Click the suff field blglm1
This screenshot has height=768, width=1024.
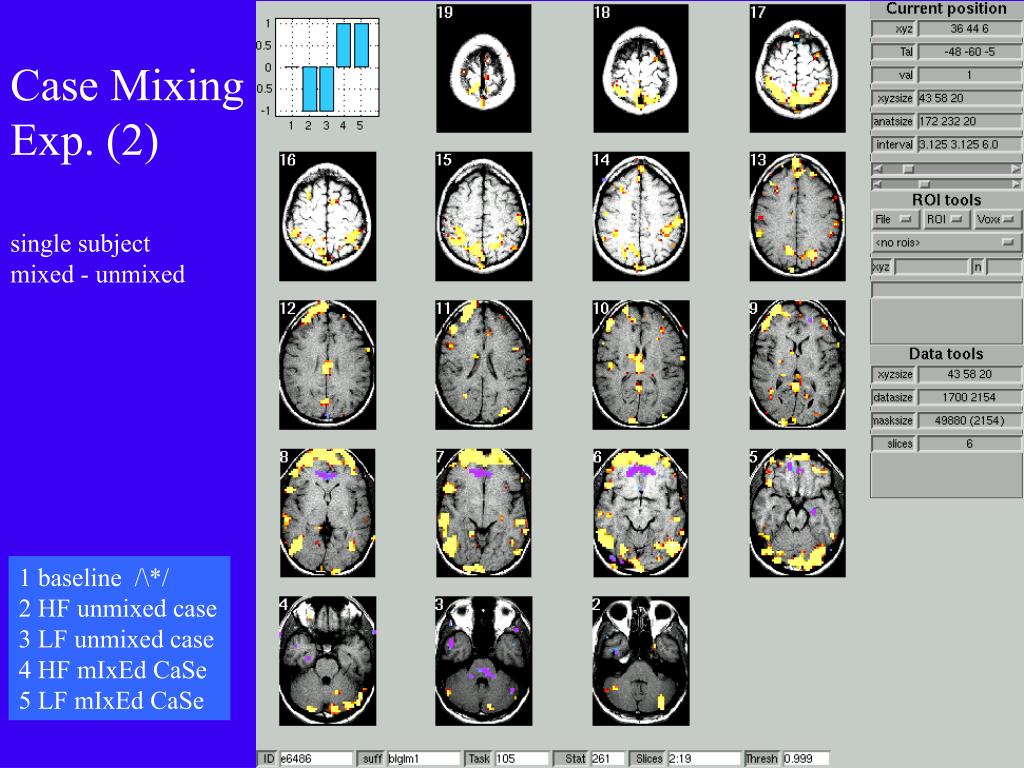tap(424, 759)
